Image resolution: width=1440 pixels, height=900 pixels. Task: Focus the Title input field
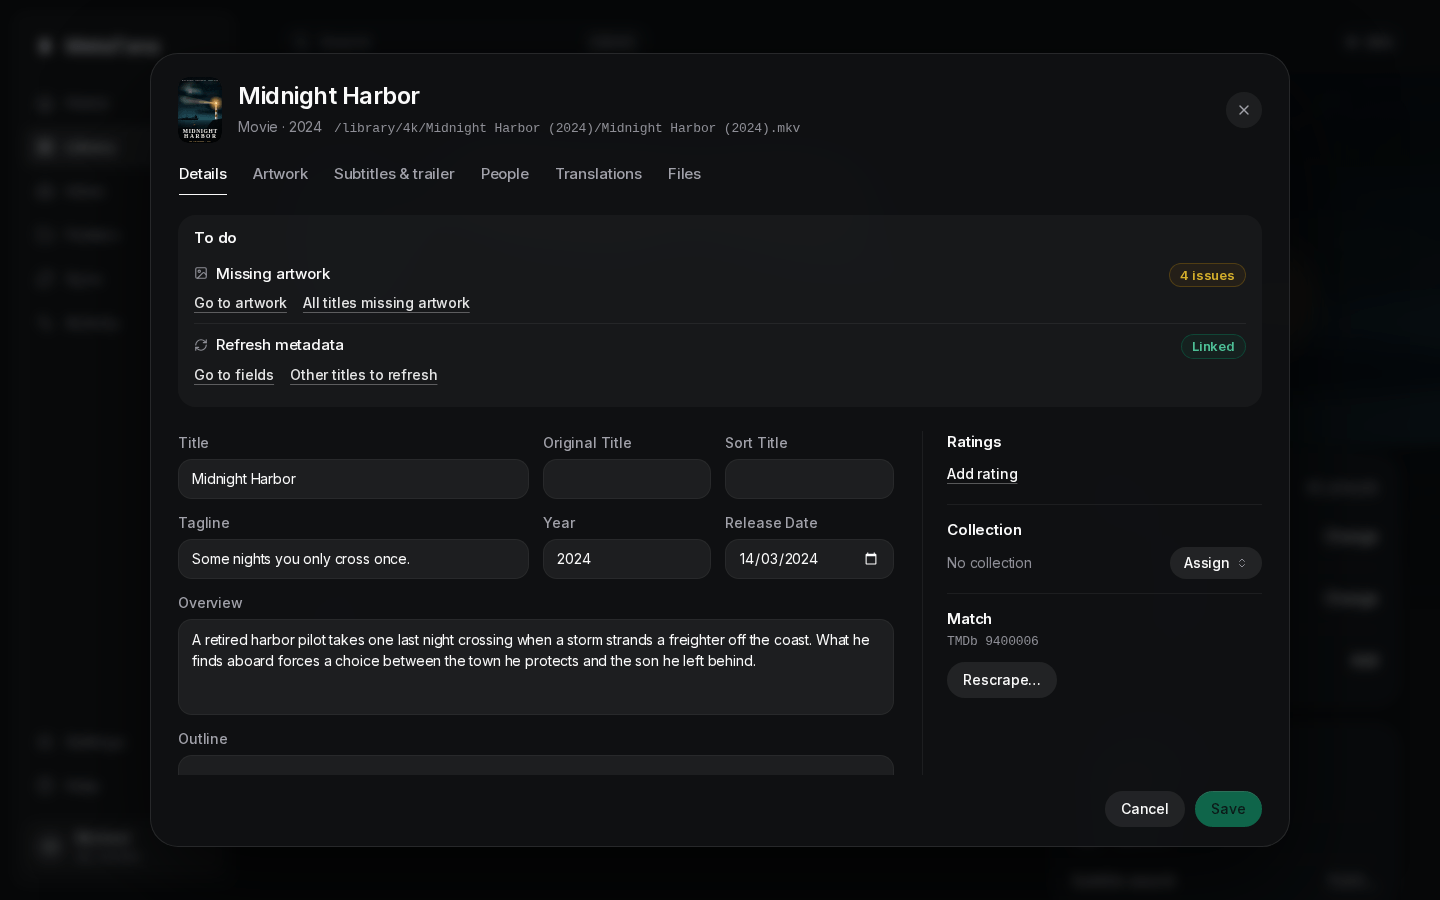353,479
